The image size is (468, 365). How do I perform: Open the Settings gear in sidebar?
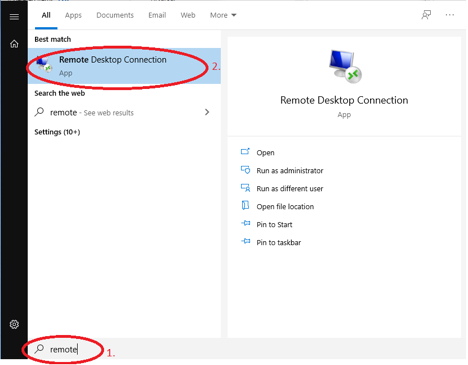coord(14,324)
